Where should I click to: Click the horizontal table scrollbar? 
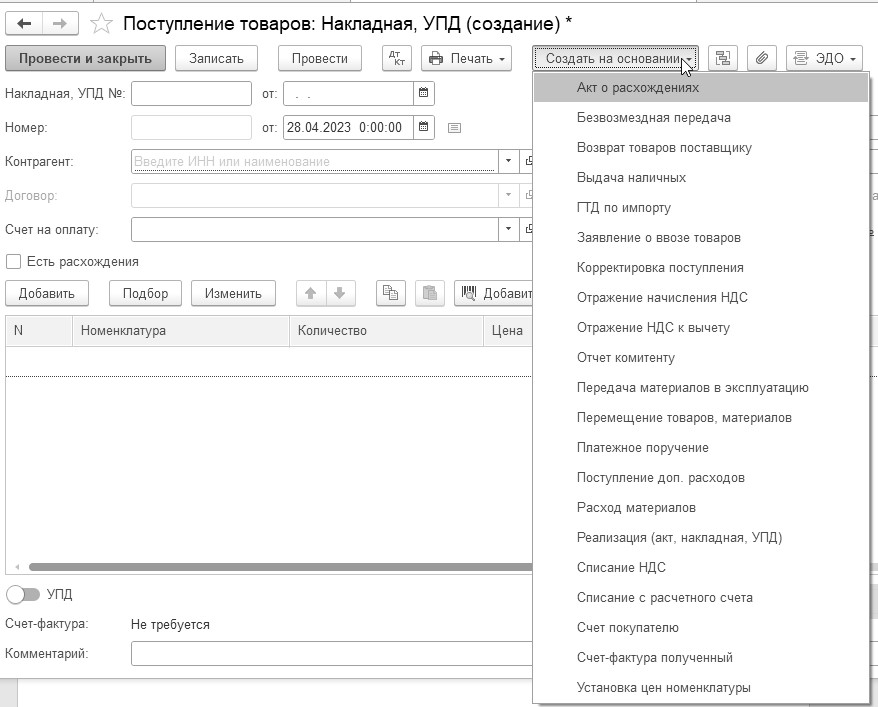tap(280, 567)
